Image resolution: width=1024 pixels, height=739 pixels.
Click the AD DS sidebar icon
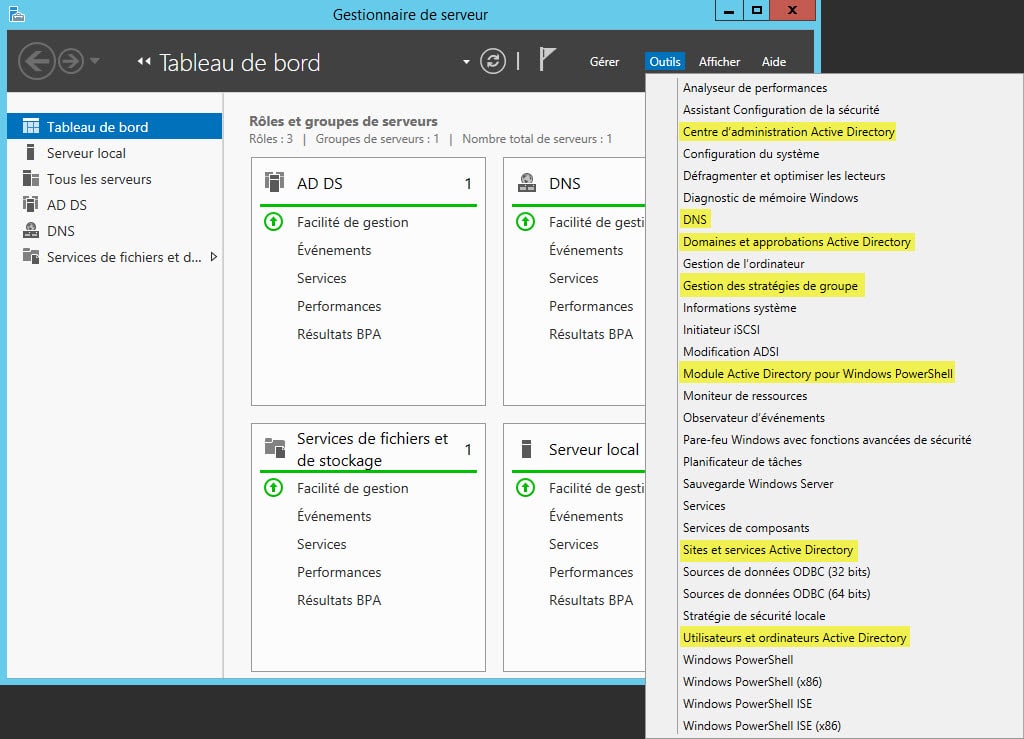click(30, 204)
